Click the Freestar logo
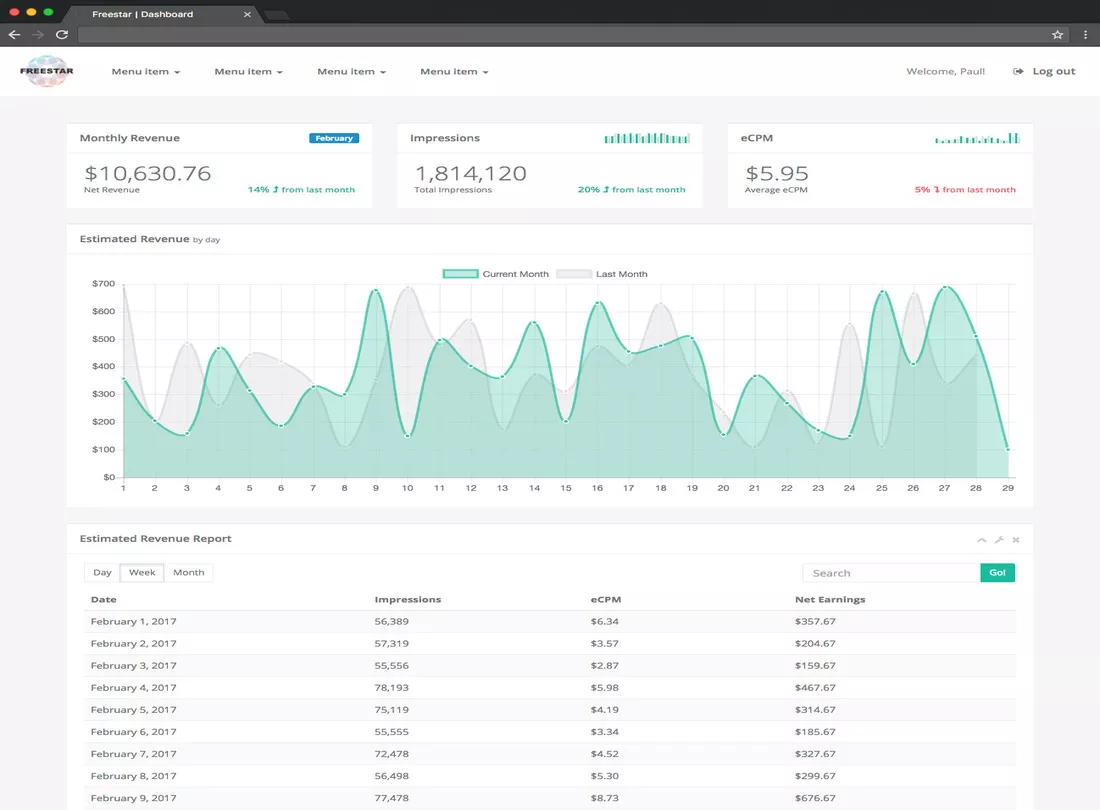 (47, 71)
